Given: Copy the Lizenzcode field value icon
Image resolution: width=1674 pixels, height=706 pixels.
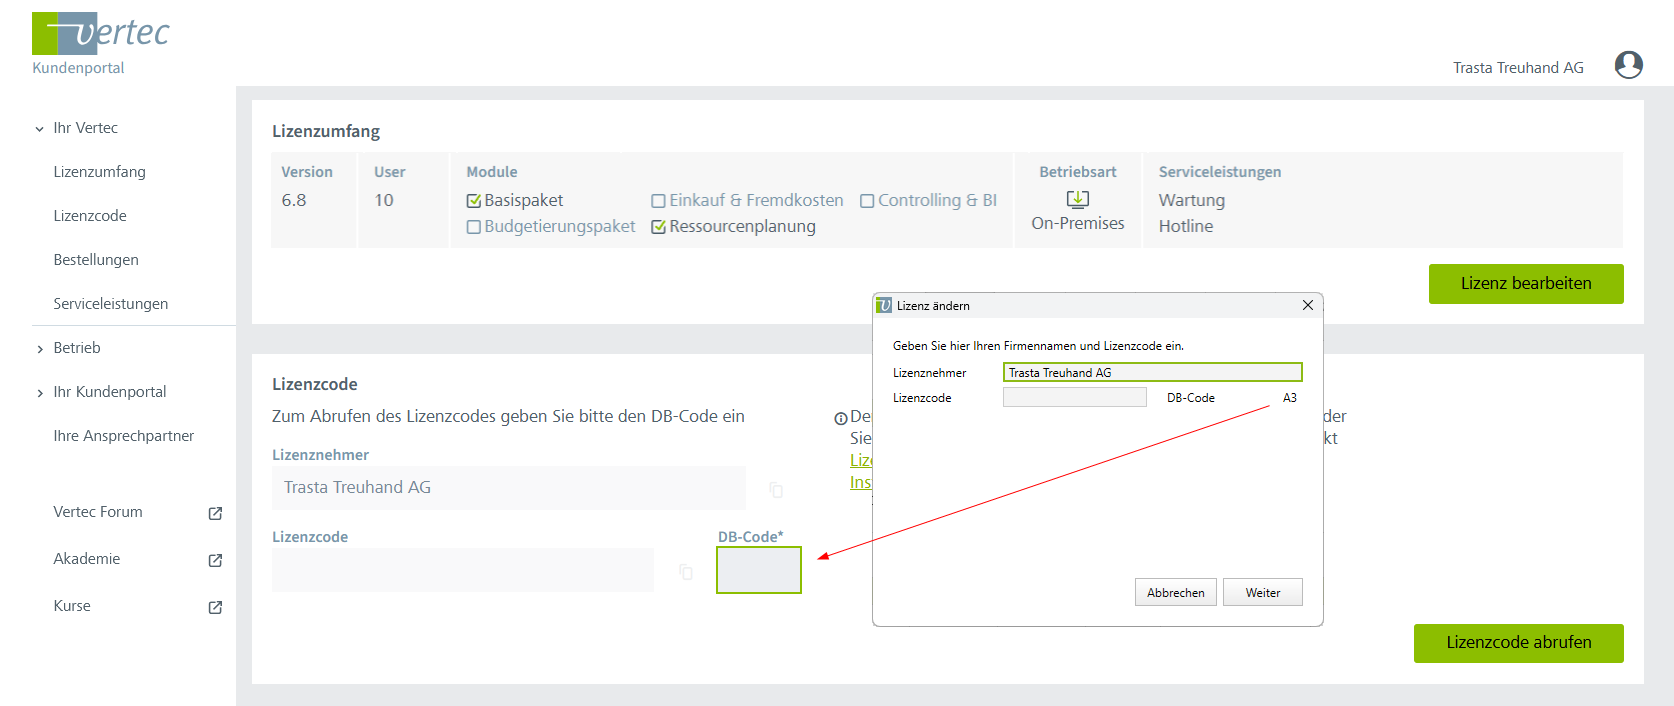Looking at the screenshot, I should click(x=686, y=572).
